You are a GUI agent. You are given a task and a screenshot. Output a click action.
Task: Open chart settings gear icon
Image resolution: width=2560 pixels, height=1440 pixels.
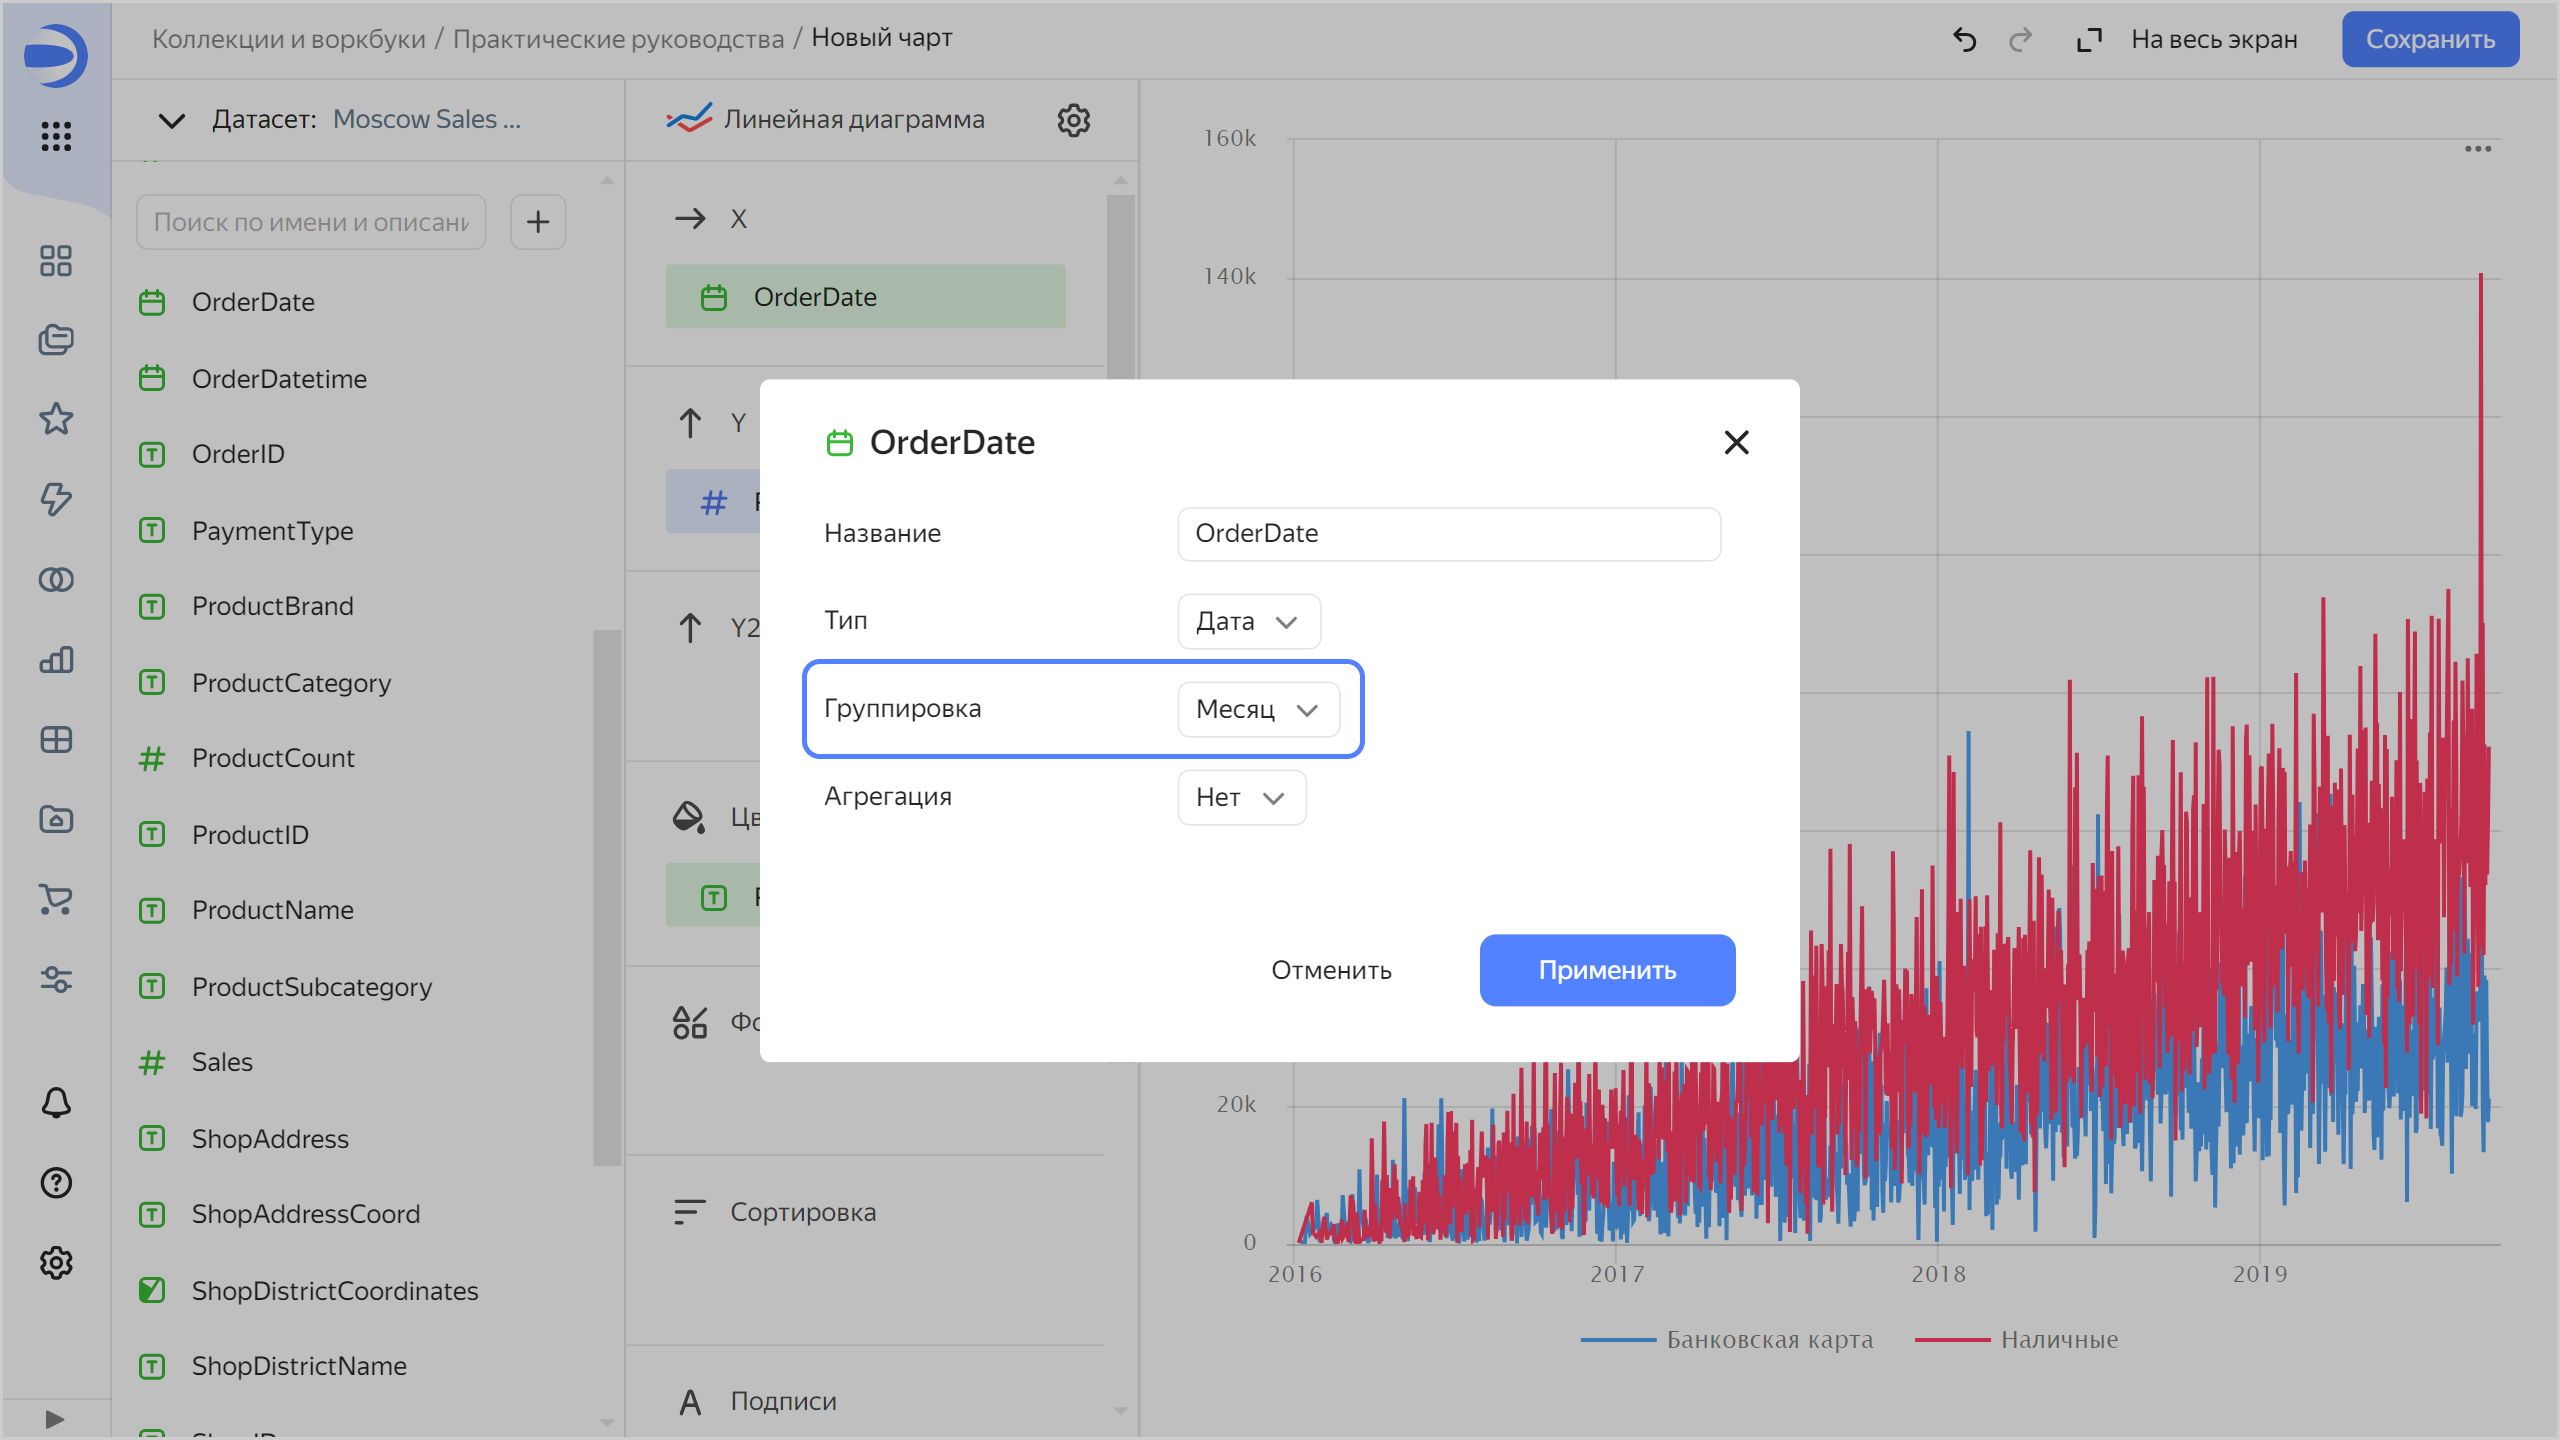click(1073, 120)
